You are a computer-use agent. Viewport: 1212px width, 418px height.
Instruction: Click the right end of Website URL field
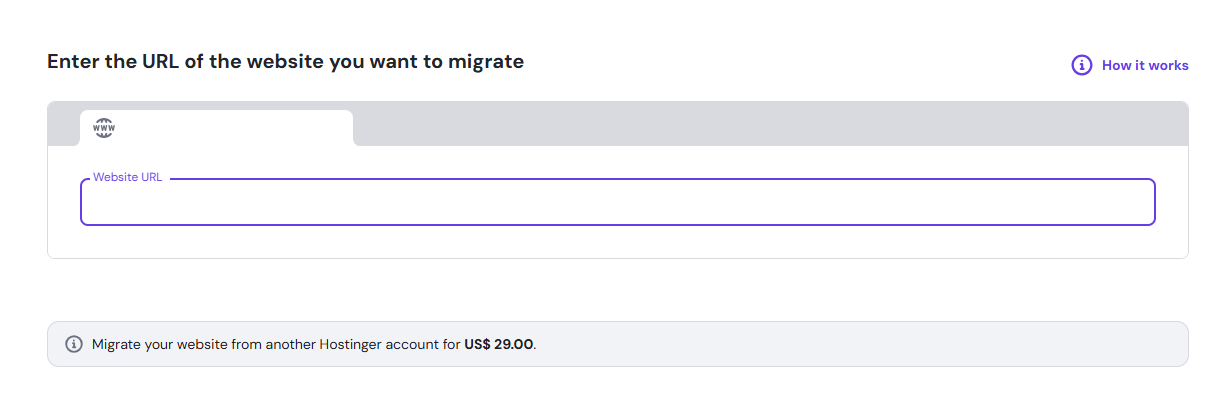point(1120,203)
